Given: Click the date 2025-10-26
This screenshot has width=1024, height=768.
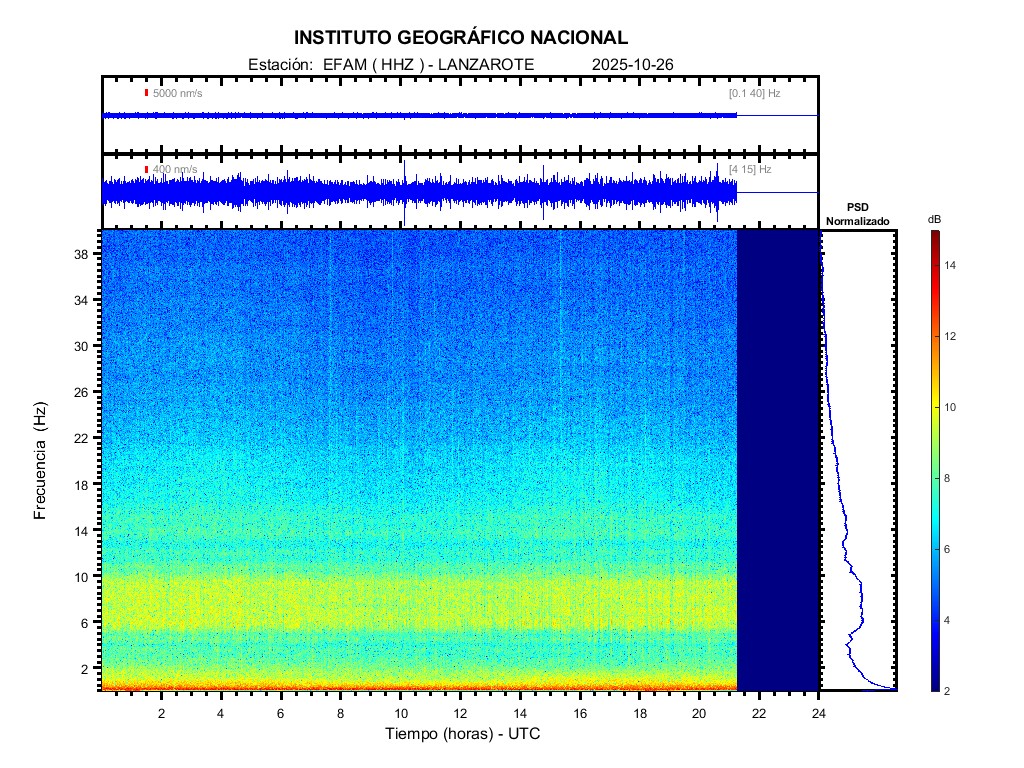Looking at the screenshot, I should 633,64.
